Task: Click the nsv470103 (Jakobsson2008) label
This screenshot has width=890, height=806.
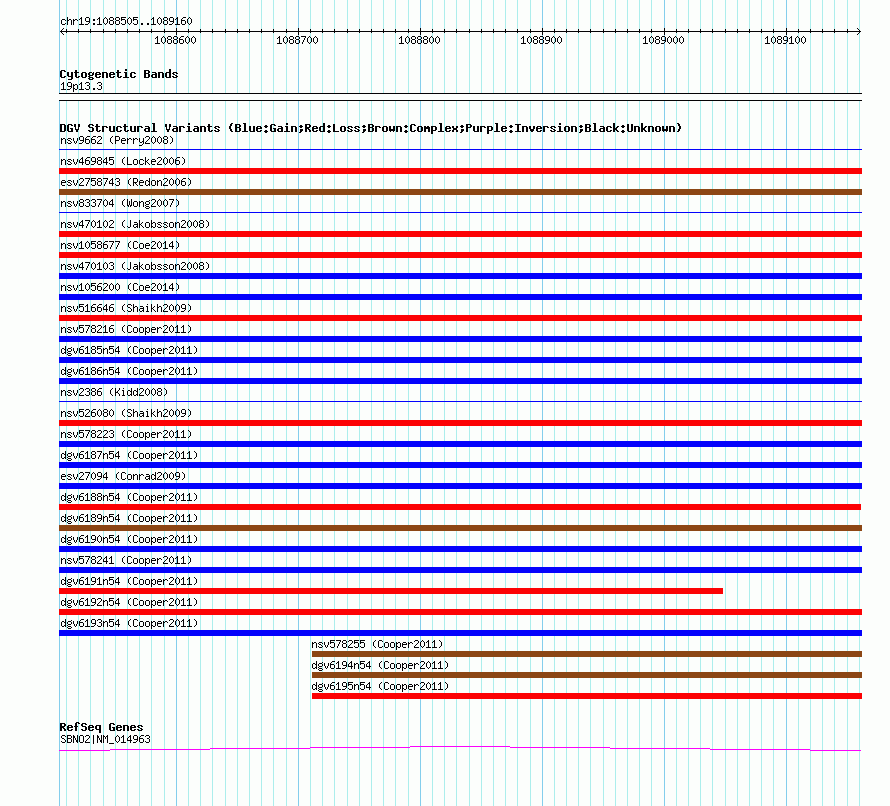Action: tap(135, 266)
